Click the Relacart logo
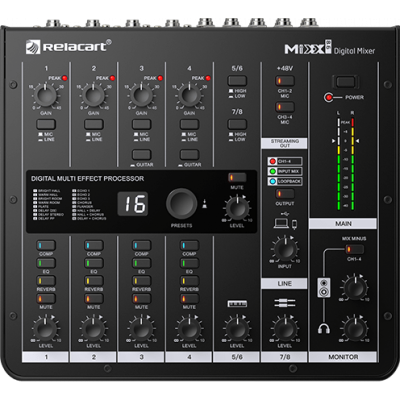Viewport: 400px width, 400px height. [68, 47]
